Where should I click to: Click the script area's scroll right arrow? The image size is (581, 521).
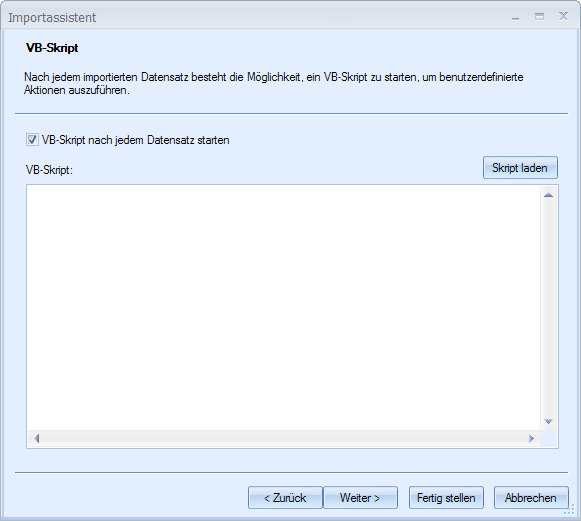[531, 439]
